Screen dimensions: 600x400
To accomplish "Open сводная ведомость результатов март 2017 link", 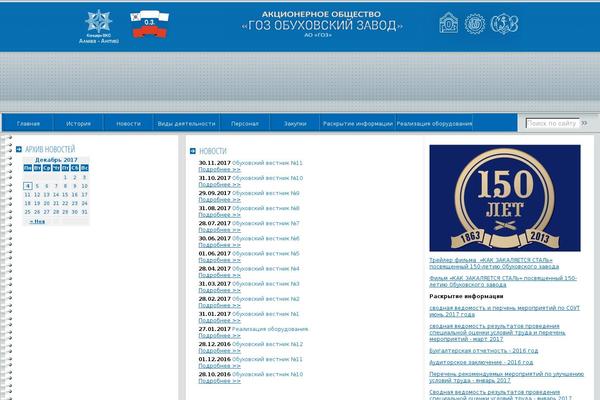I will (x=497, y=332).
